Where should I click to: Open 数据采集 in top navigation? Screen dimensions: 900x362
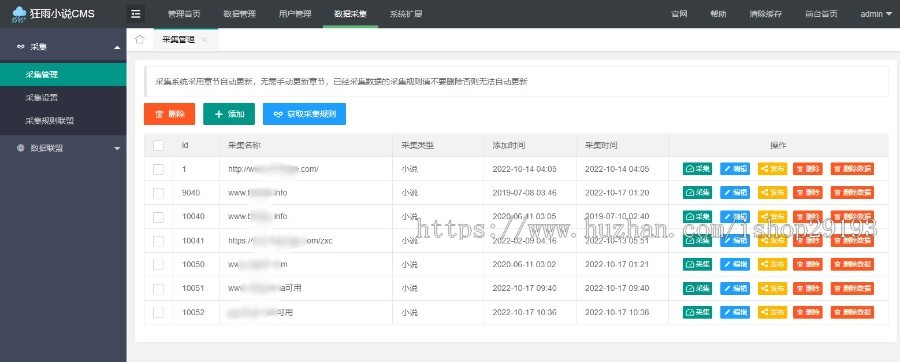coord(351,14)
